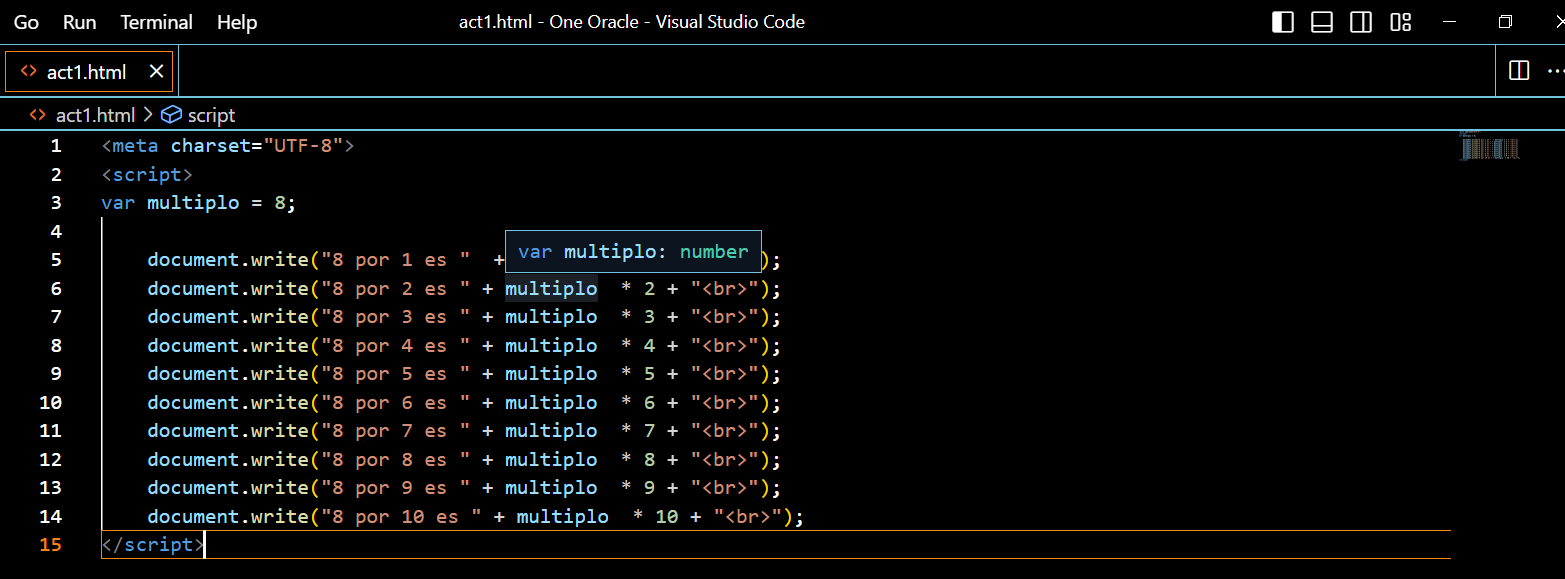Click the highlighted "multiplo" on line 6

coord(551,289)
